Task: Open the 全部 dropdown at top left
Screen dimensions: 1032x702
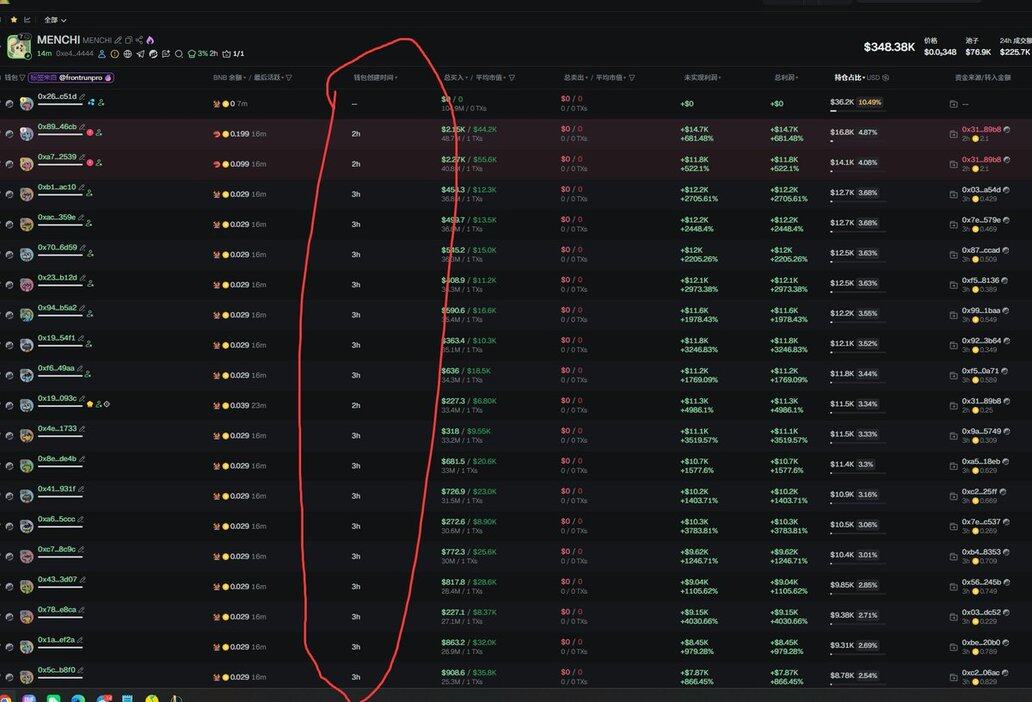Action: coord(56,20)
